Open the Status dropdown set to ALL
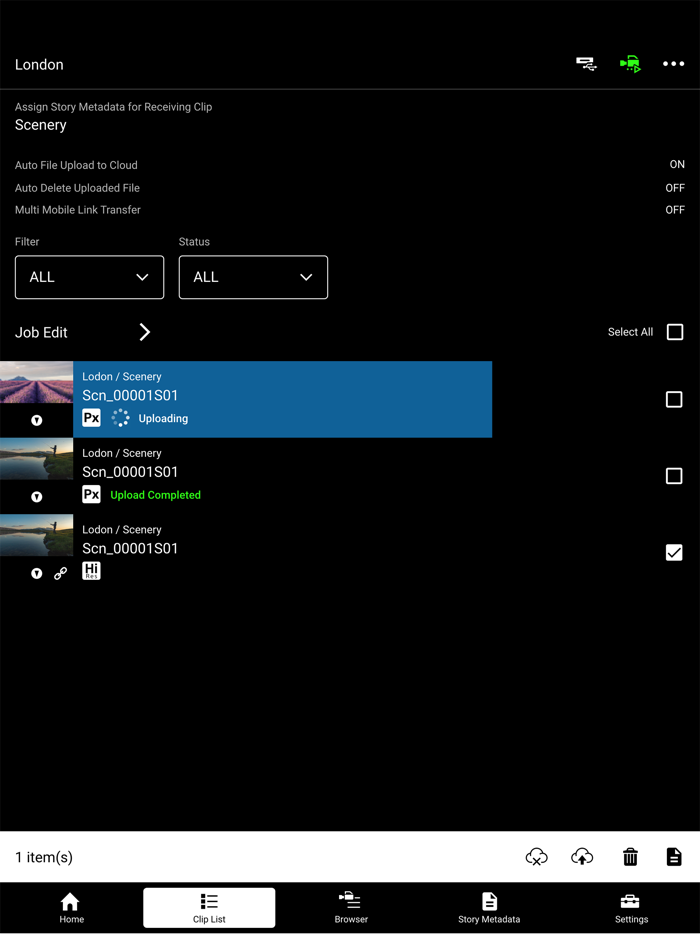The height and width of the screenshot is (934, 700). coord(253,277)
